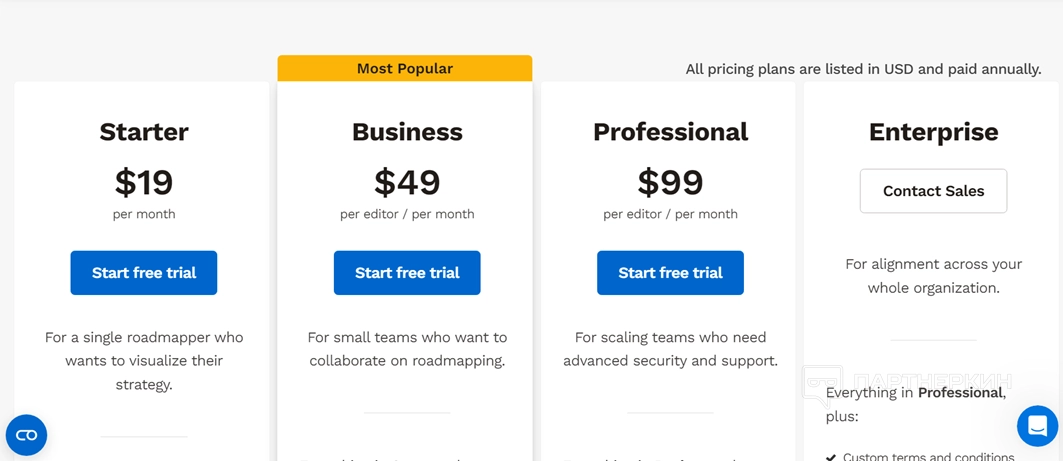Select the Starter plan heading
The height and width of the screenshot is (461, 1063).
144,132
